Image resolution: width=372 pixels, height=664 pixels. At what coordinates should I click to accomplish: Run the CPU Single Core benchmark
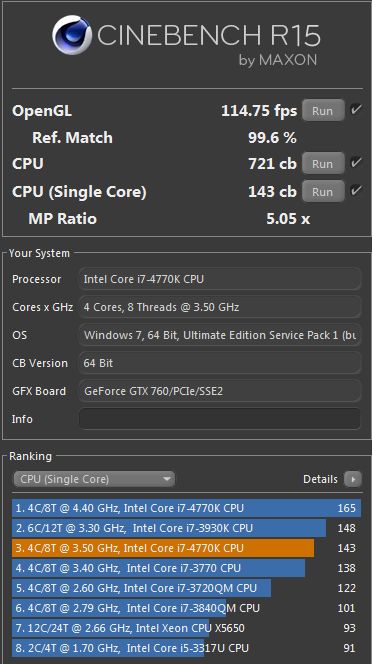tap(323, 191)
